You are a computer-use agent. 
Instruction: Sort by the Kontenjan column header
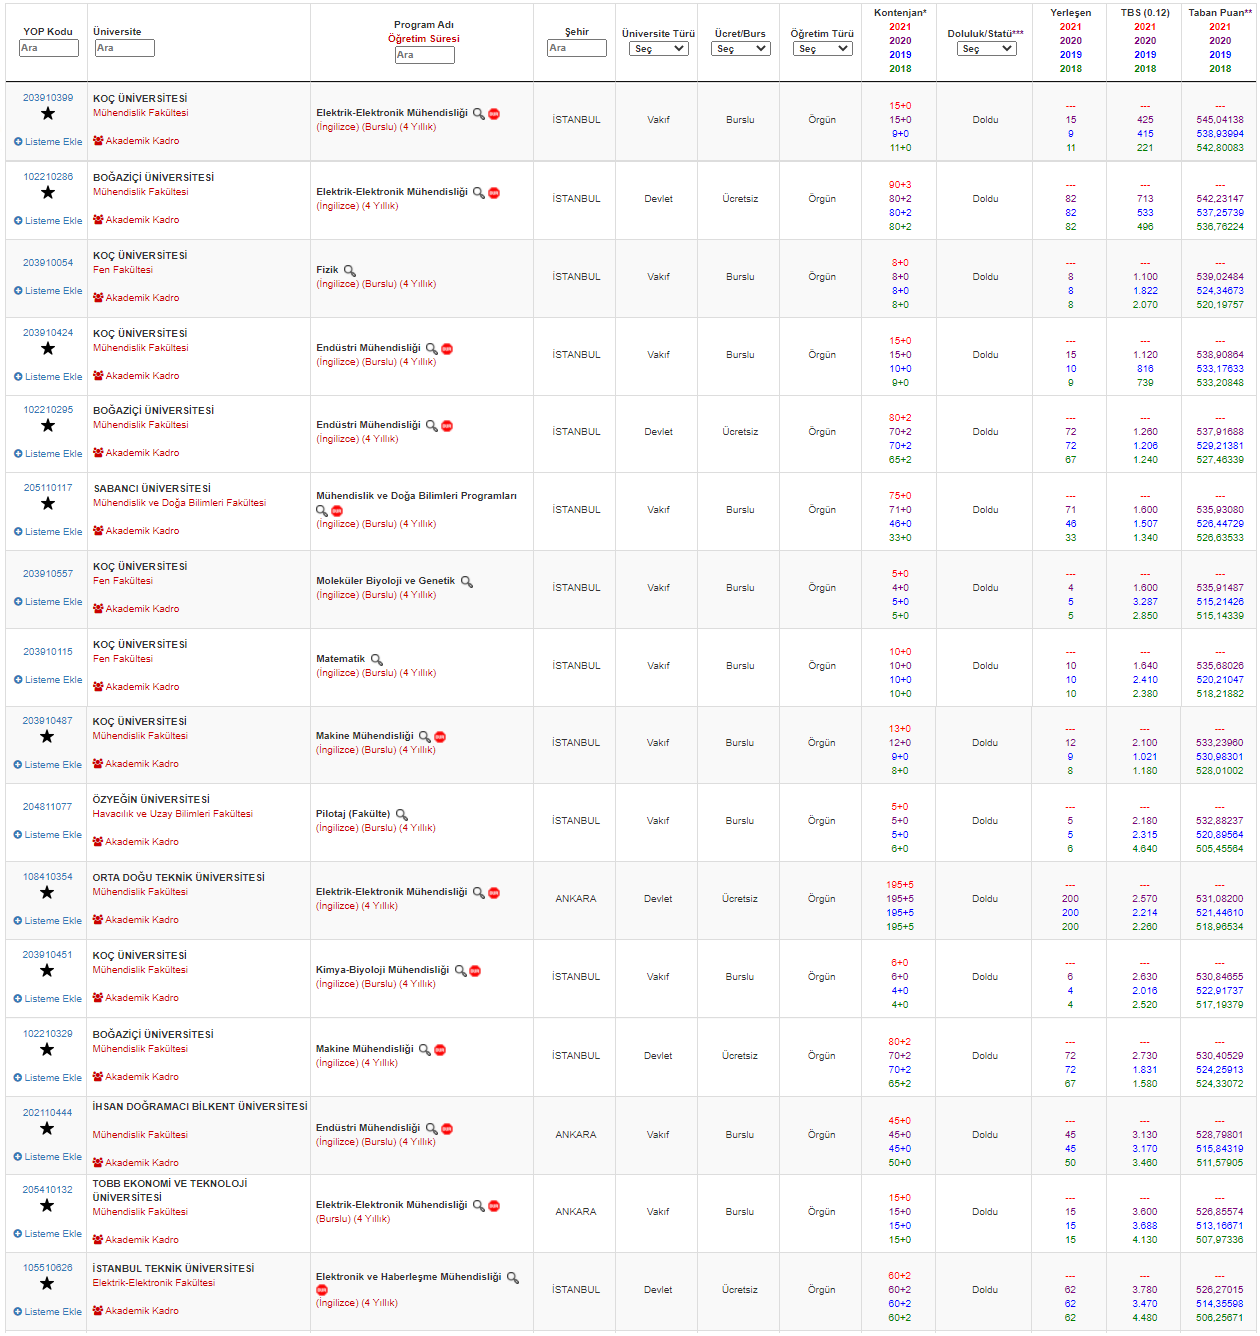(x=900, y=13)
